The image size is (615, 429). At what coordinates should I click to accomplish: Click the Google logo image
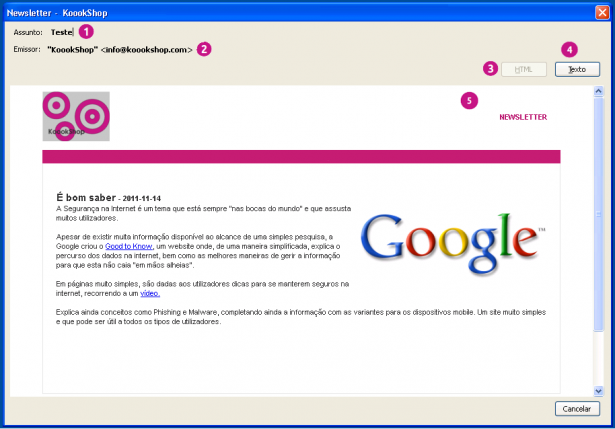tap(453, 243)
